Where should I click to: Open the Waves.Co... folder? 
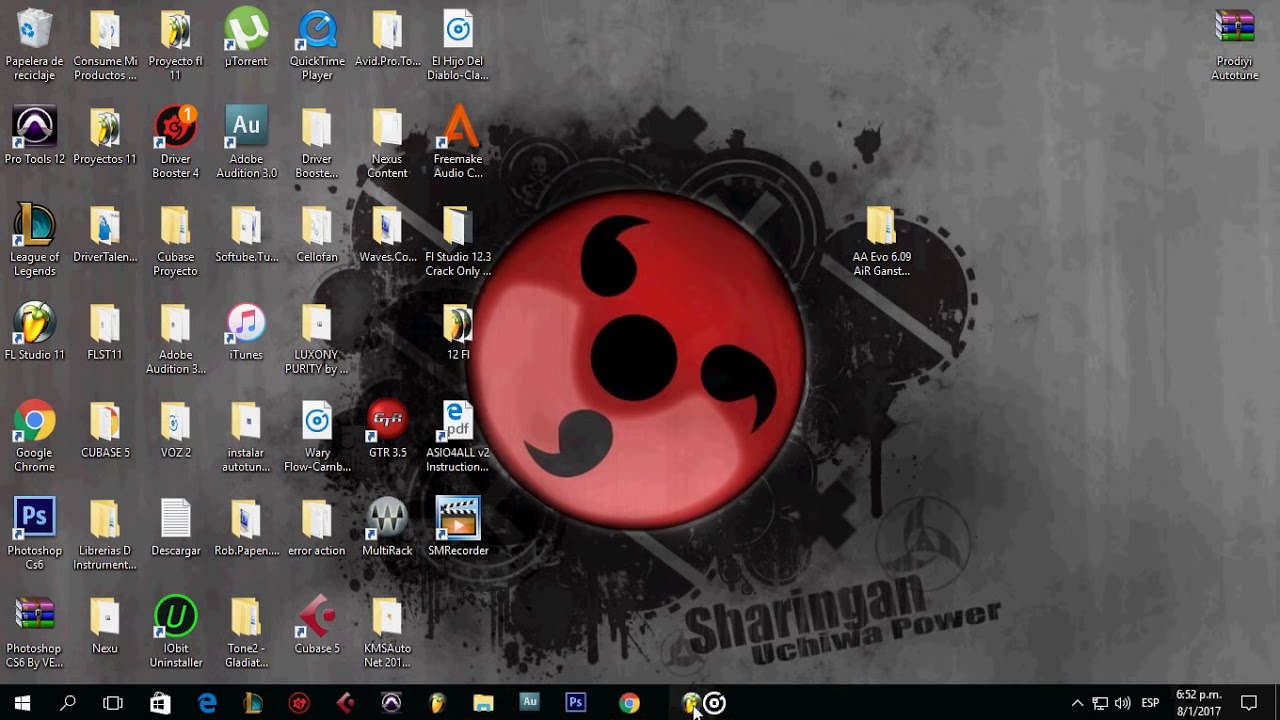click(387, 234)
